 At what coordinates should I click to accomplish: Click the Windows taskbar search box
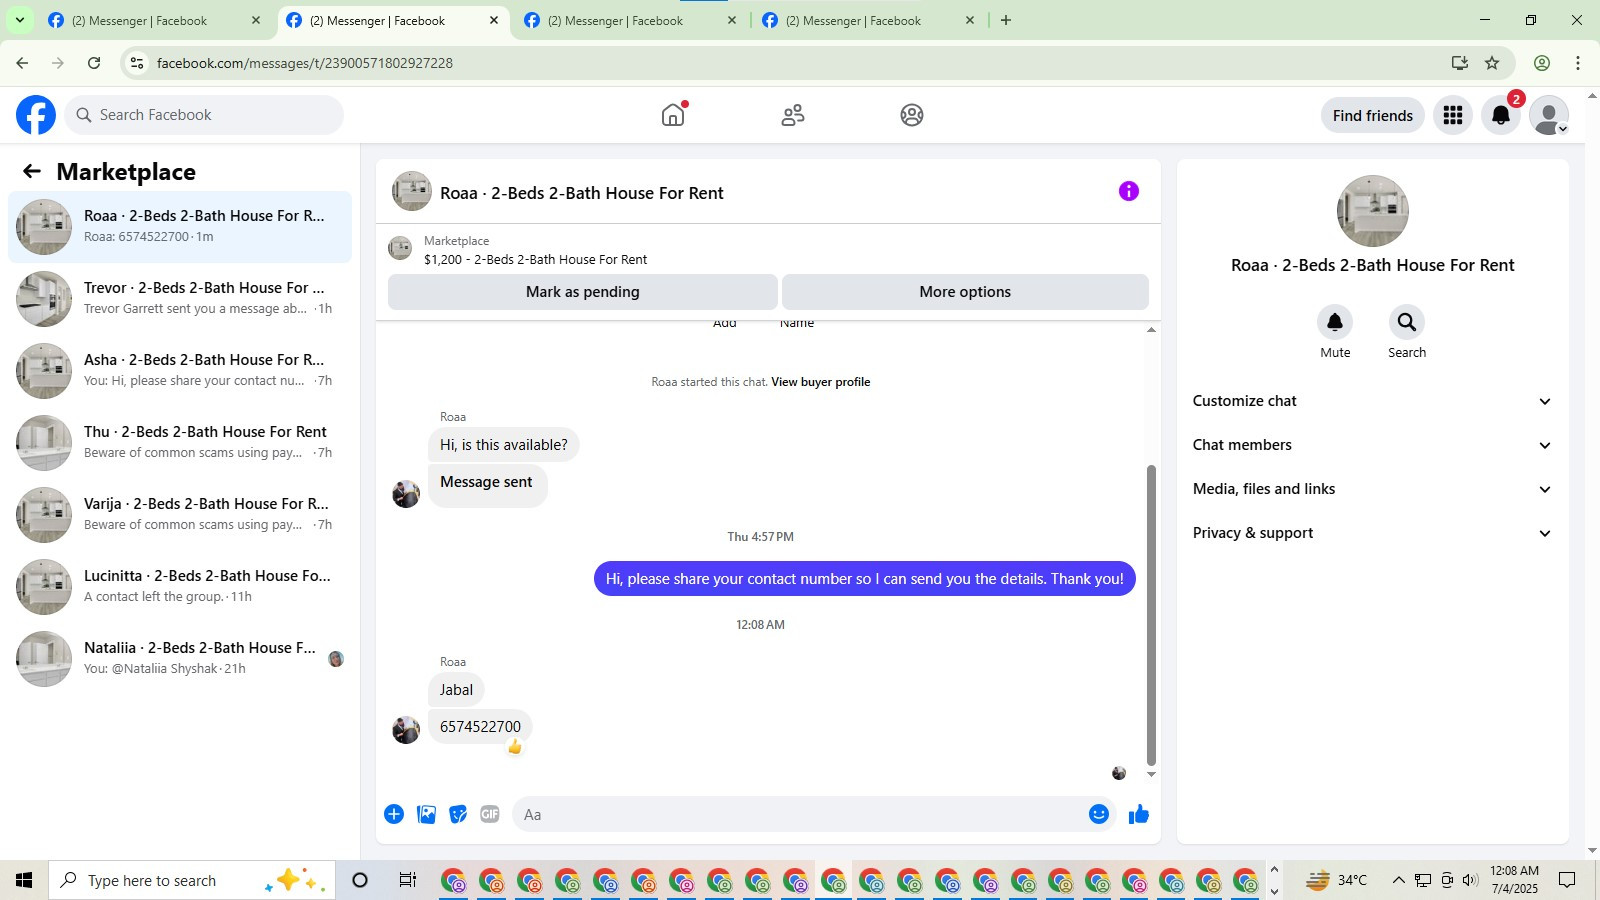(192, 880)
